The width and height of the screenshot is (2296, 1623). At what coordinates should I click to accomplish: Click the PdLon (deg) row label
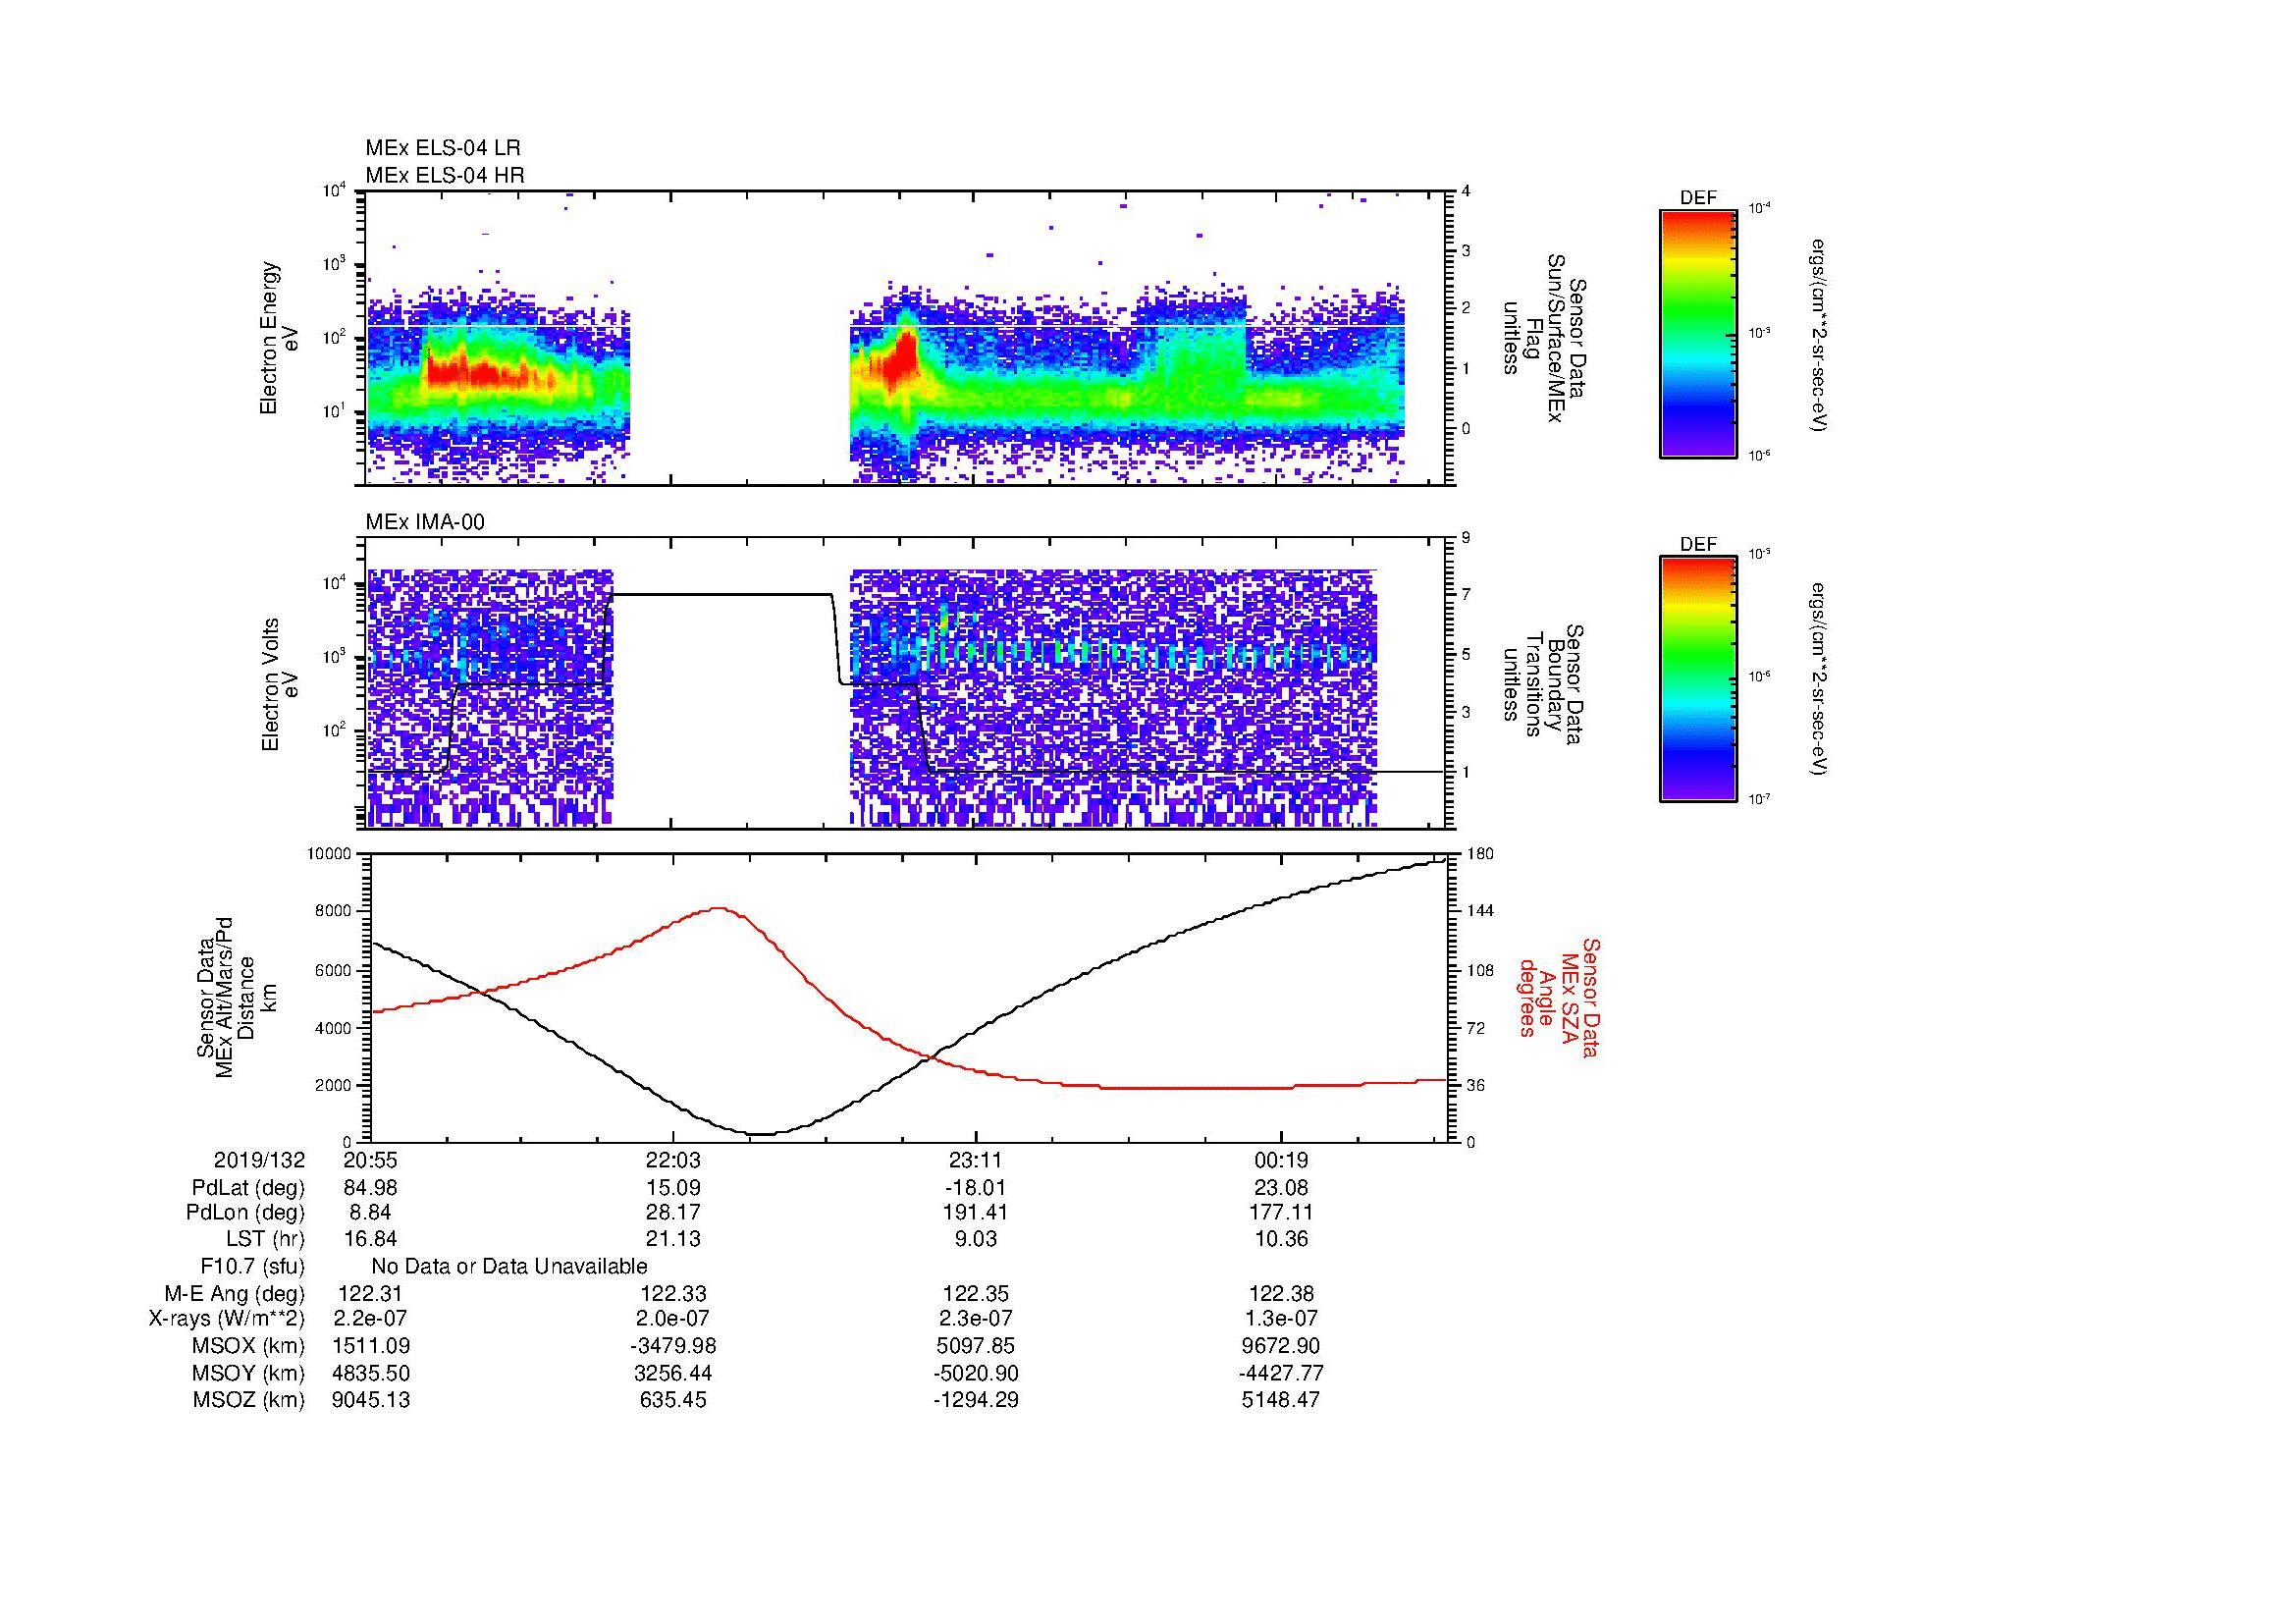pyautogui.click(x=245, y=1213)
